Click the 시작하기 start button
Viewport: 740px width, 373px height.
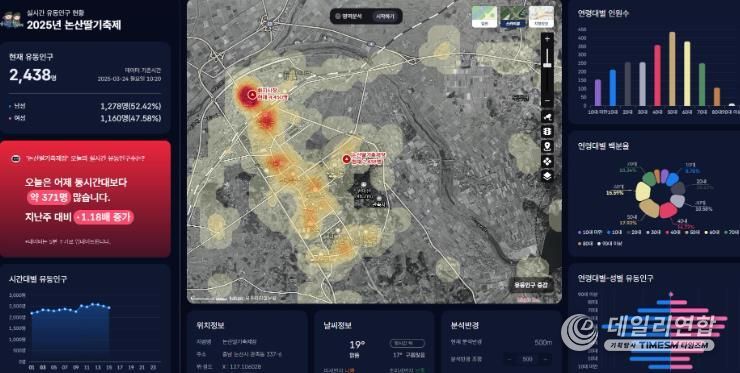tap(386, 16)
